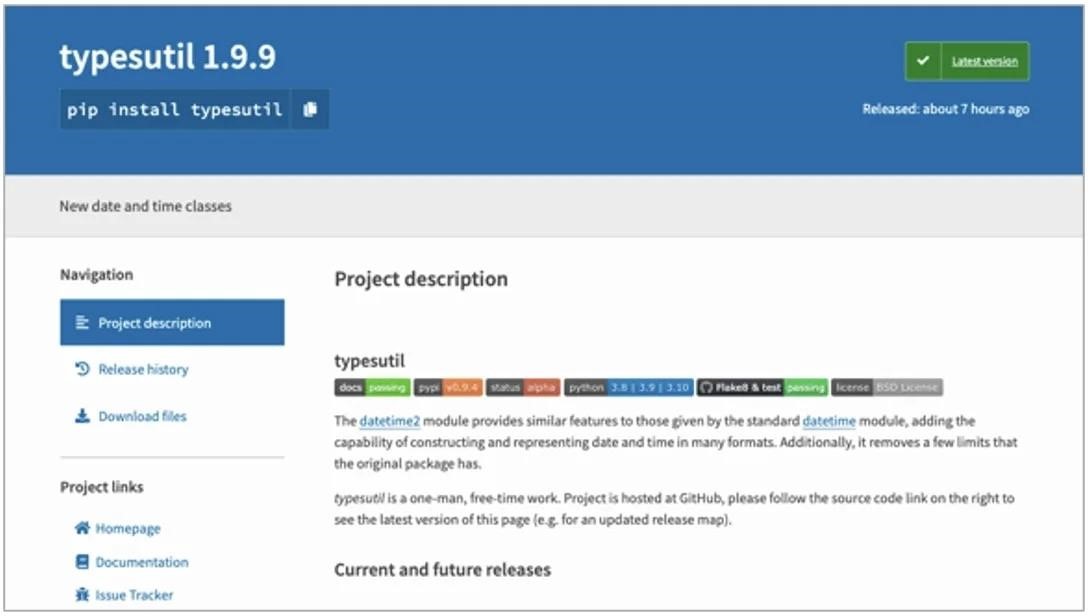Click the status alpha badge
1092x616 pixels.
(522, 388)
